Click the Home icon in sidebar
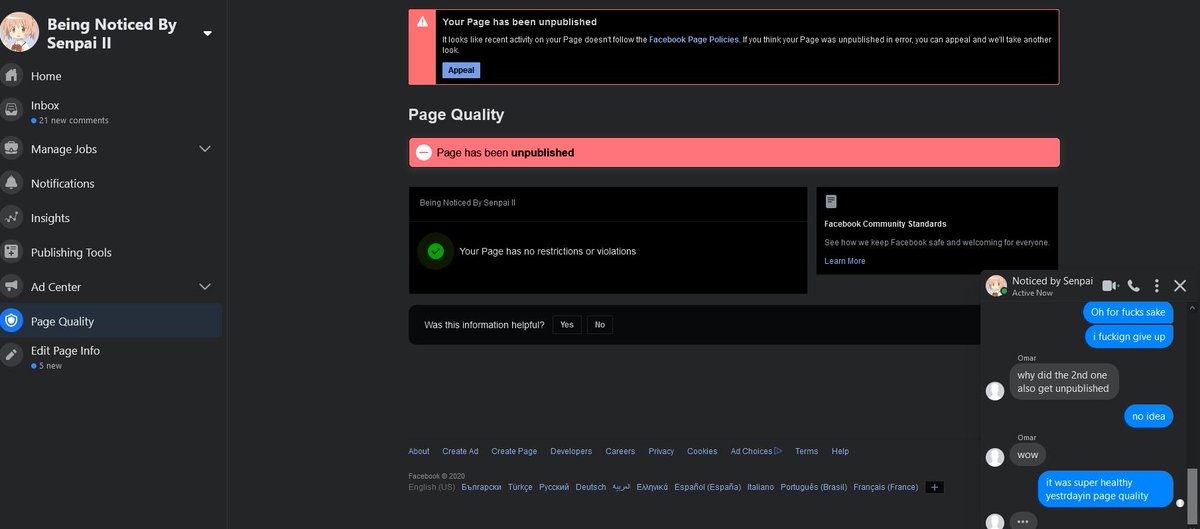The image size is (1200, 529). 12,76
